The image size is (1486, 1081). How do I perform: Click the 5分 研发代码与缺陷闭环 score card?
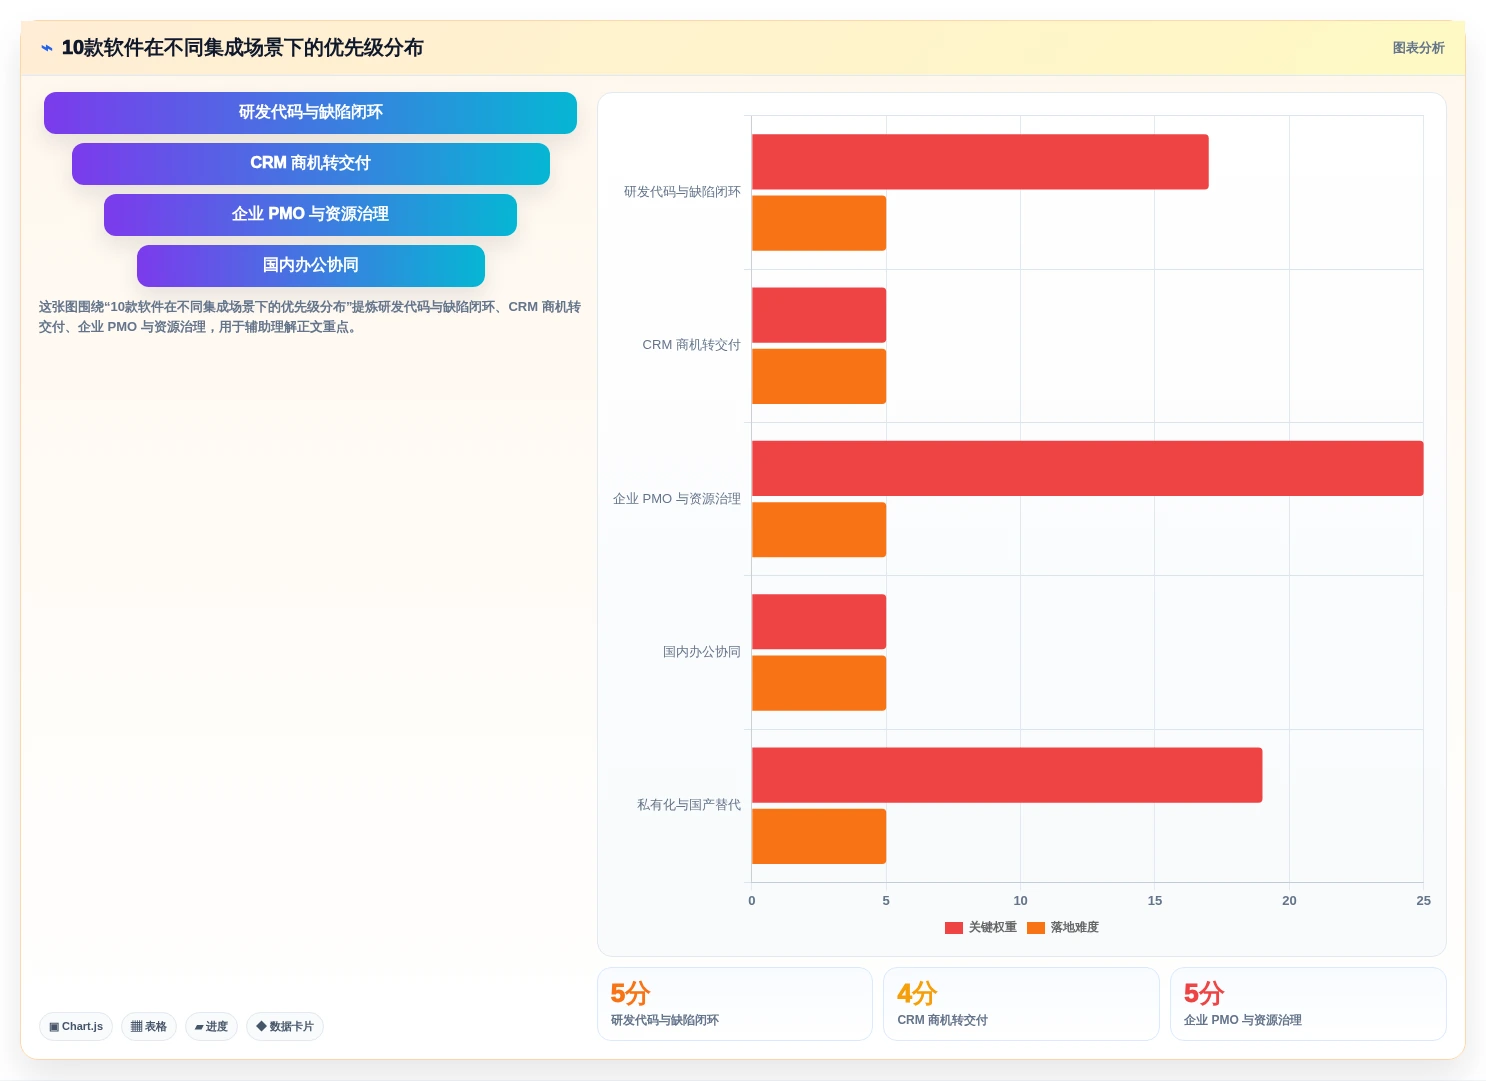pyautogui.click(x=735, y=1004)
